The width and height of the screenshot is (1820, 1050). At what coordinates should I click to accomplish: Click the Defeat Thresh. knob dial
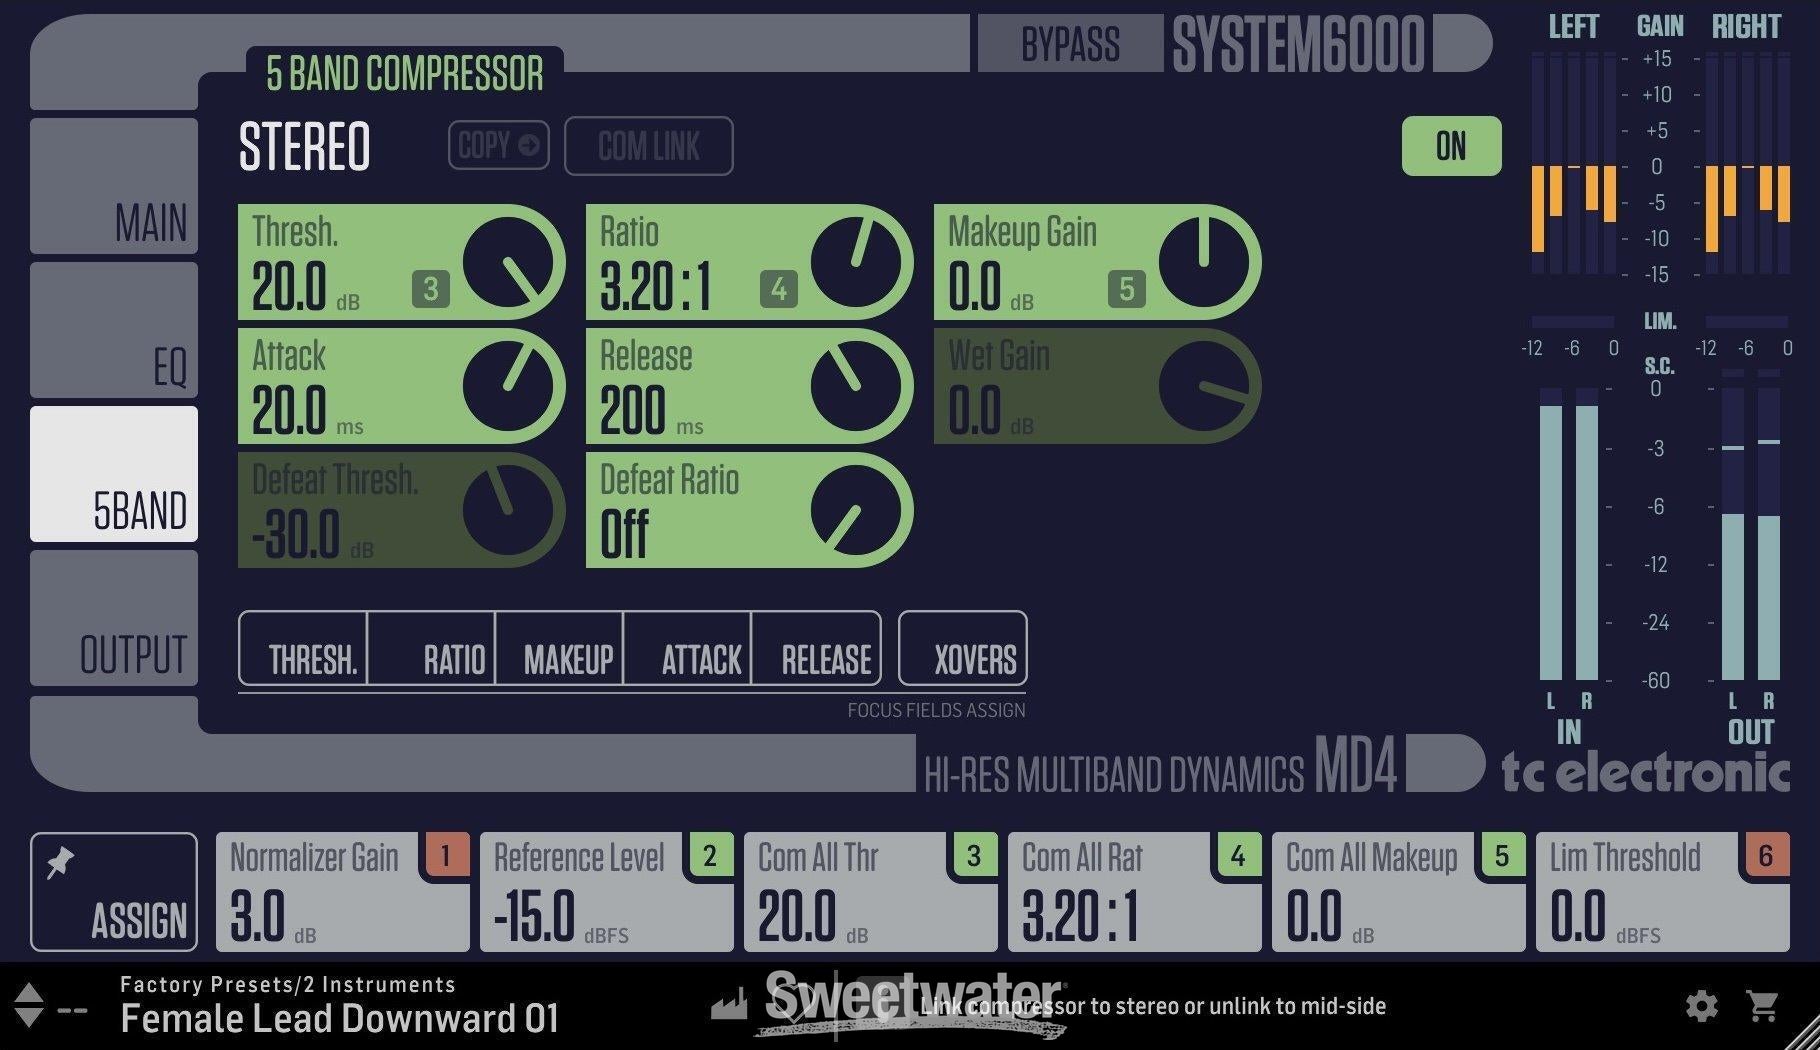coord(507,511)
